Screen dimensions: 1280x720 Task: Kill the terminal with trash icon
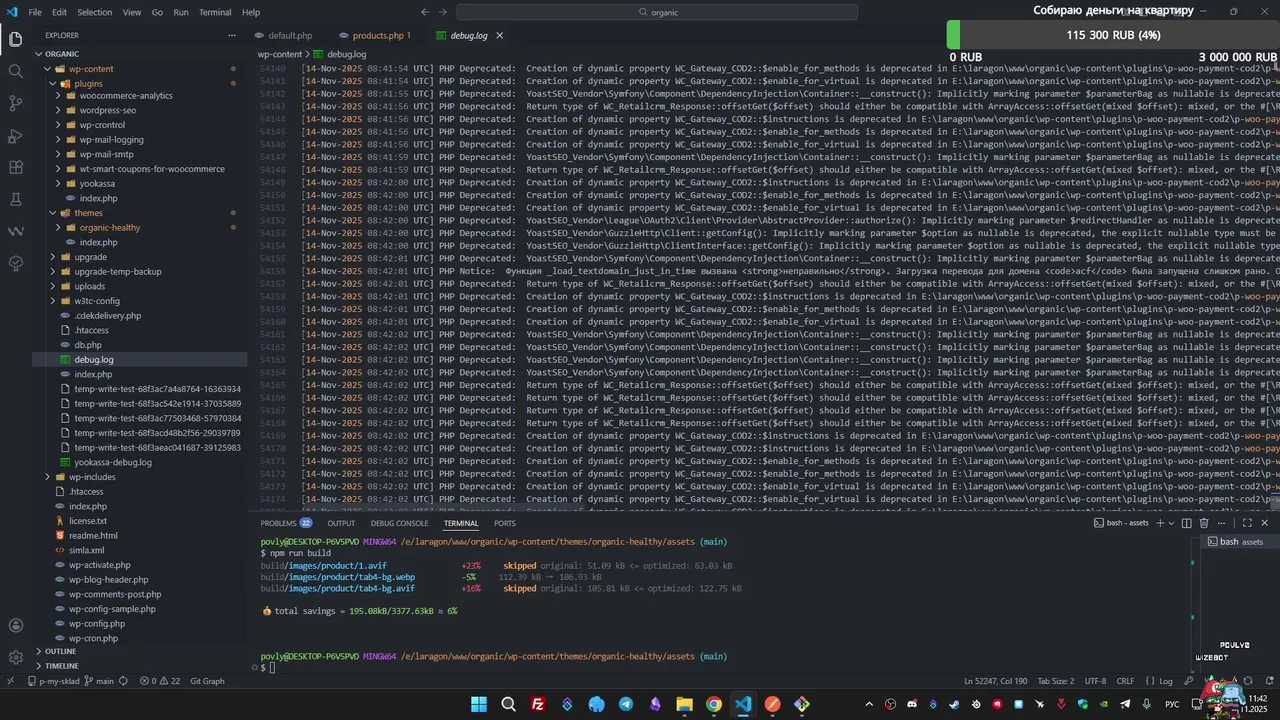[1204, 523]
